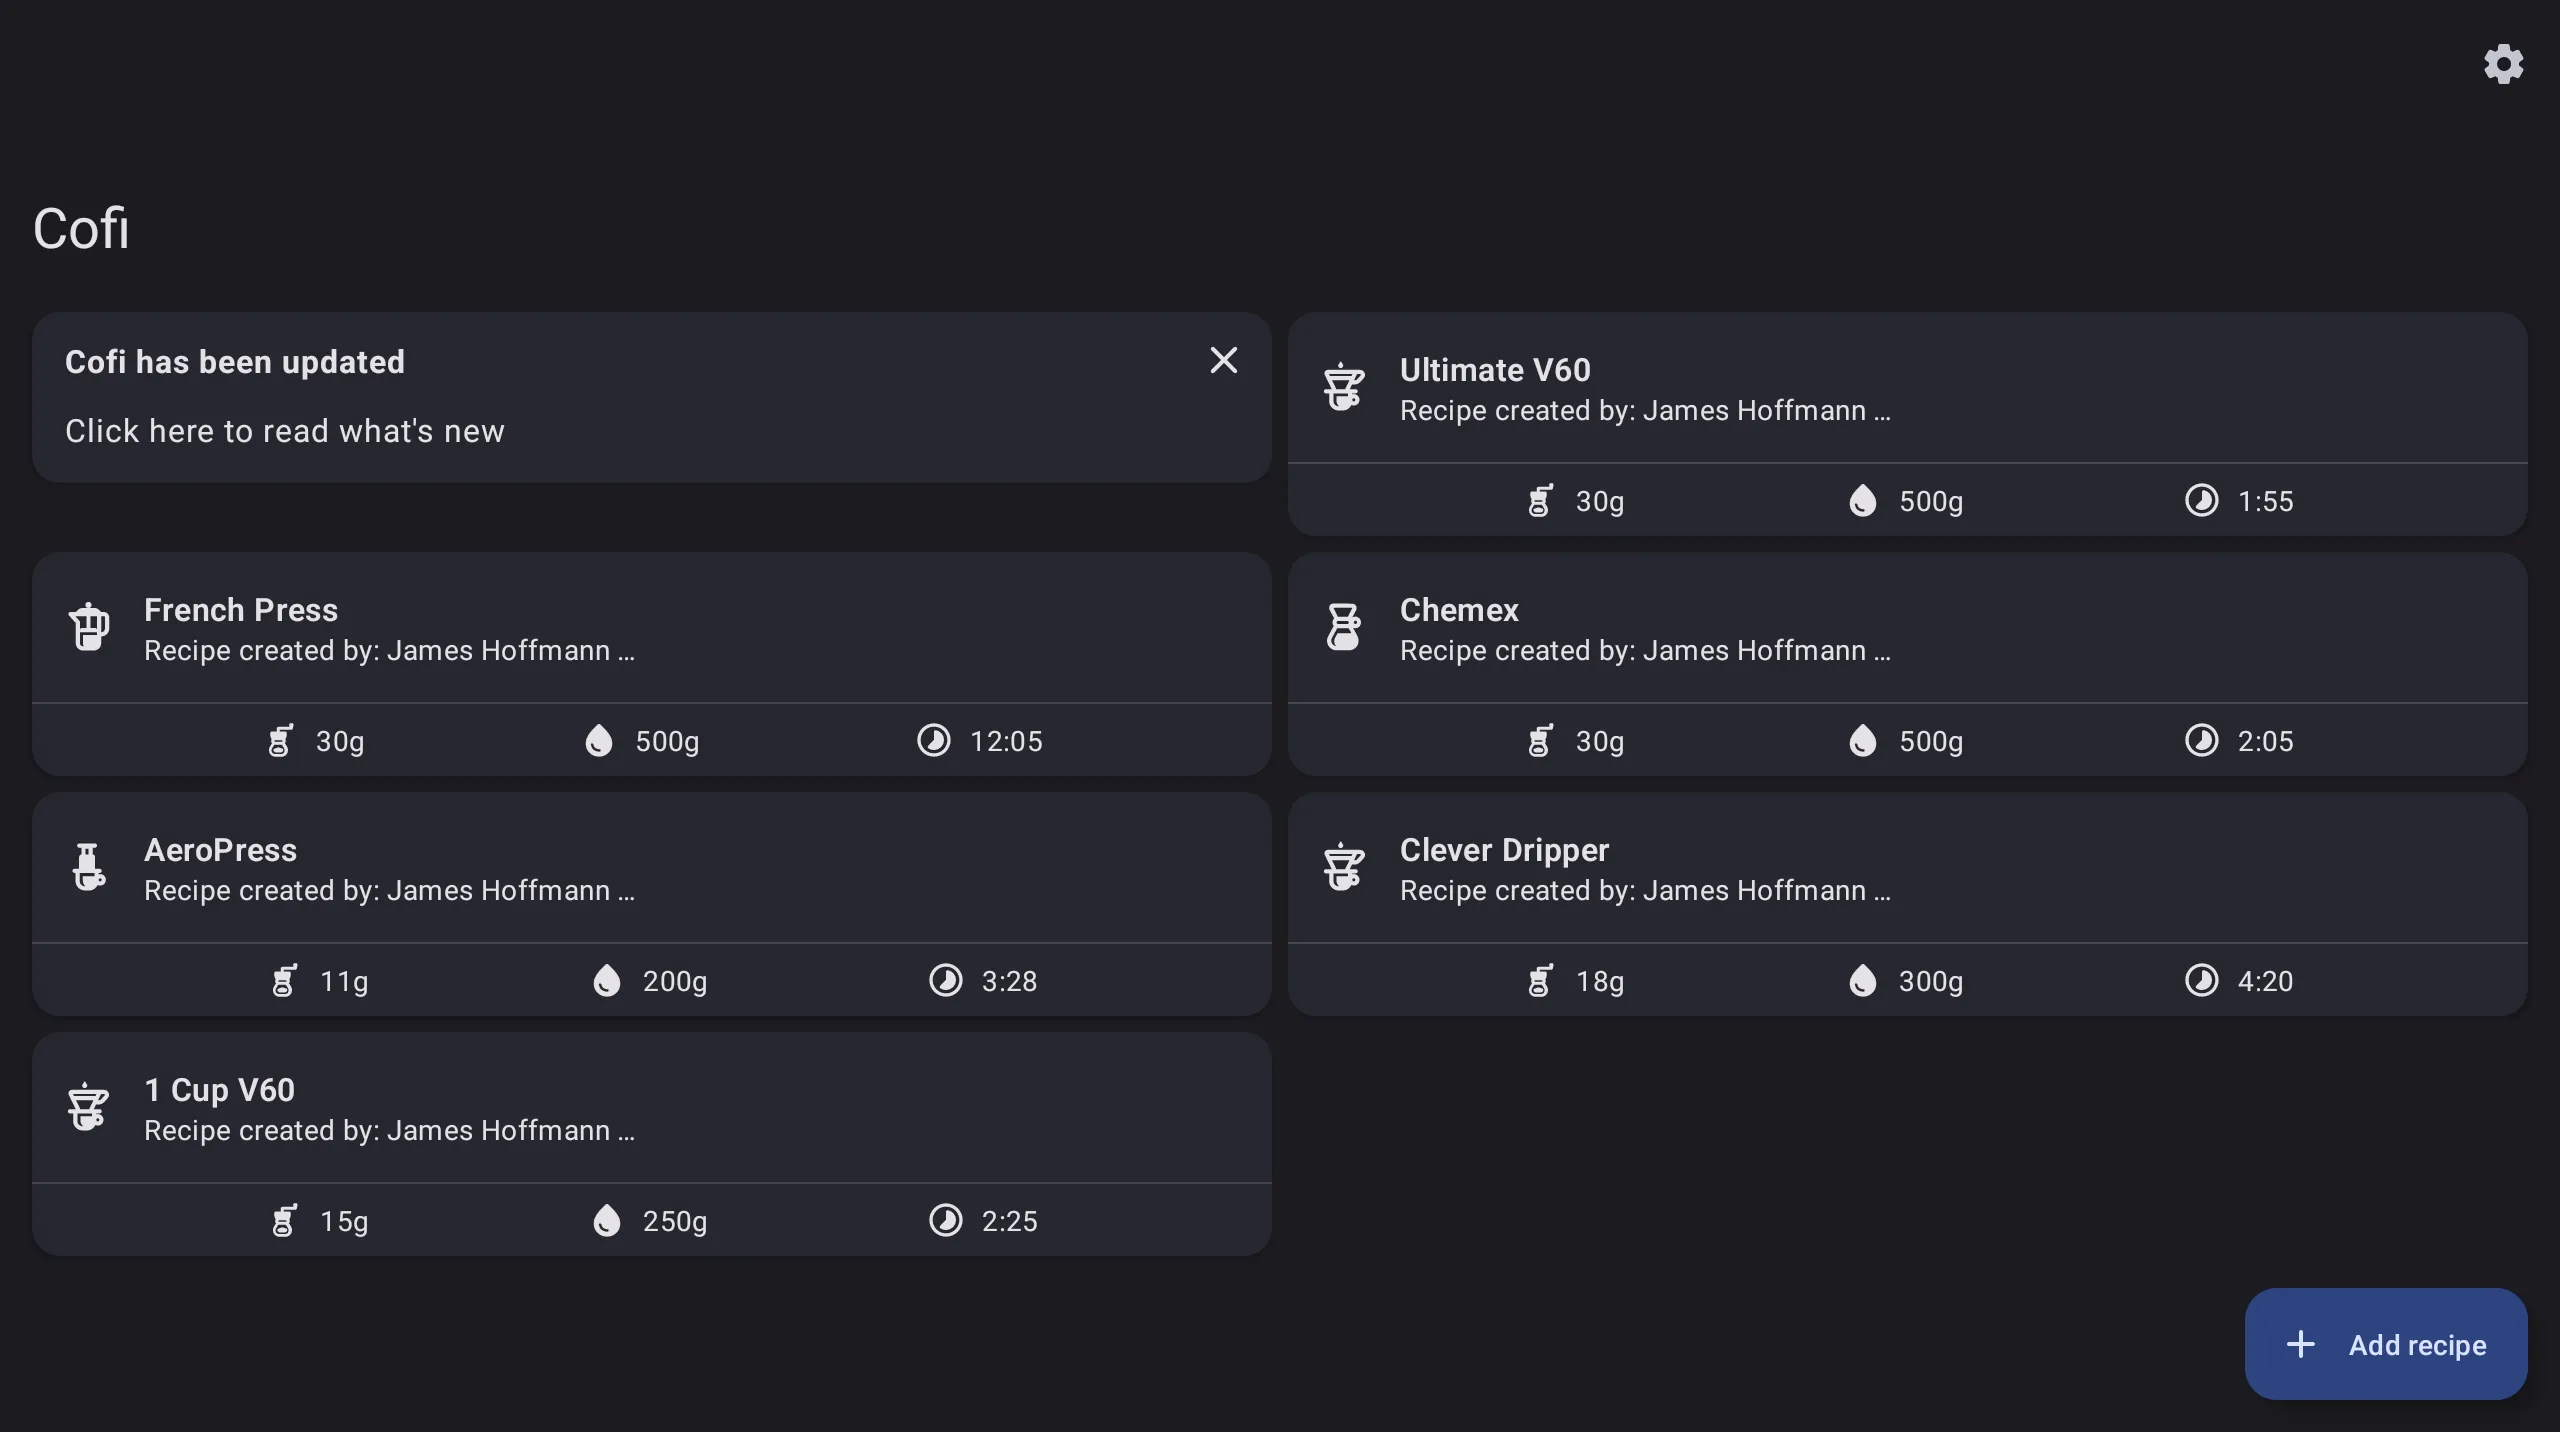This screenshot has height=1432, width=2560.
Task: Click the 1 Cup V60 dripper icon
Action: (88, 1107)
